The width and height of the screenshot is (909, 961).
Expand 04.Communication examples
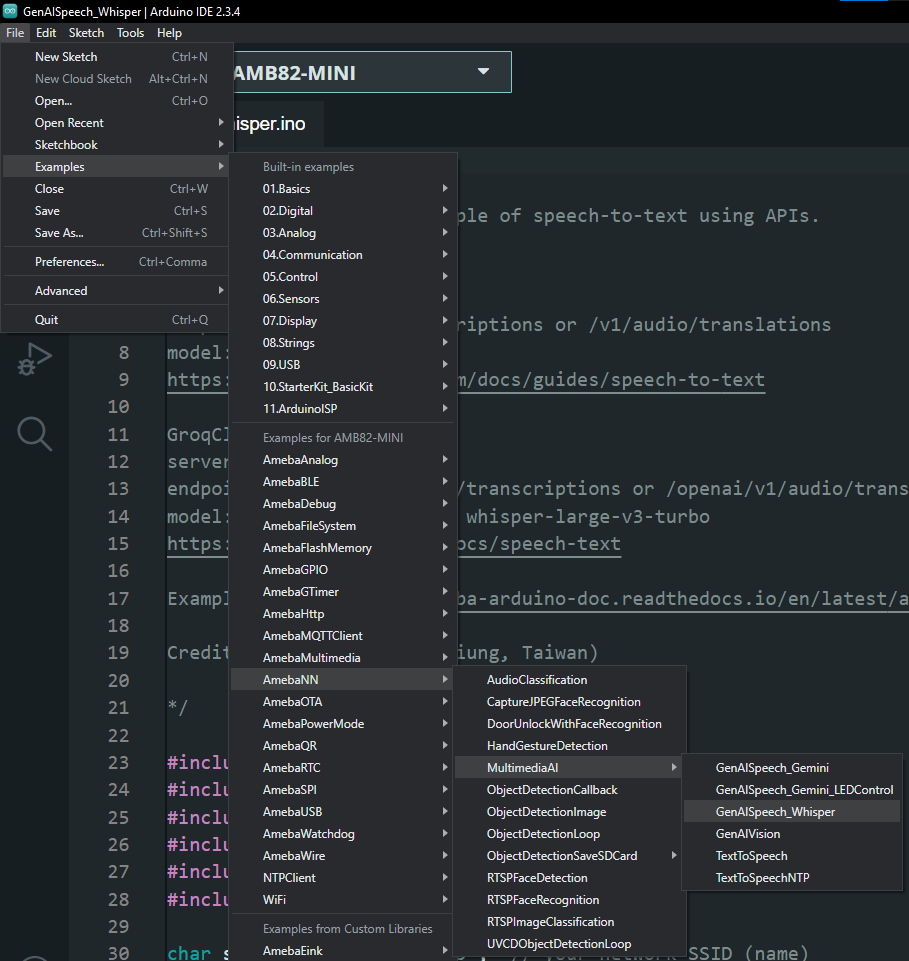pos(343,255)
